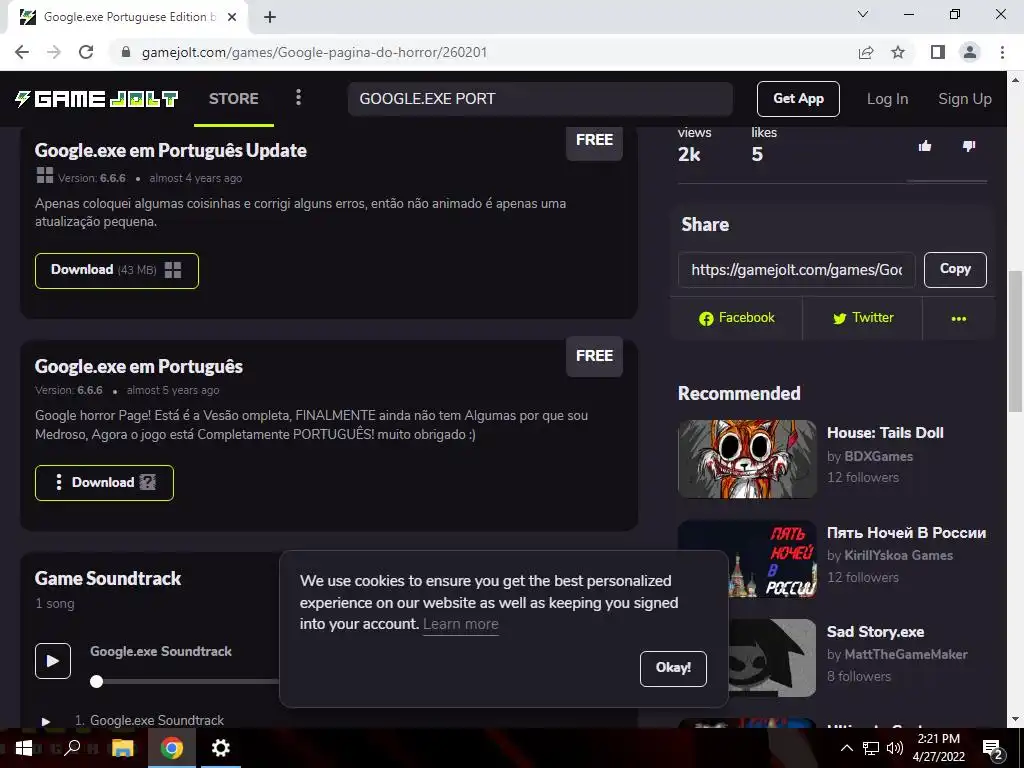
Task: Open Chrome three-dot menu
Action: coord(1002,52)
